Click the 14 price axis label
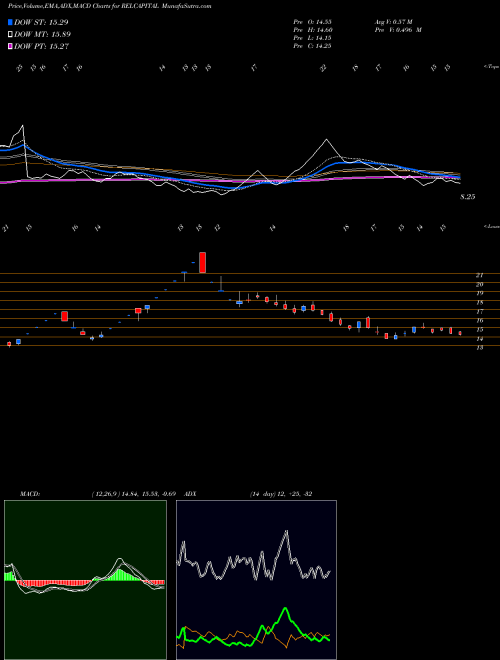This screenshot has height=660, width=500. tap(479, 339)
